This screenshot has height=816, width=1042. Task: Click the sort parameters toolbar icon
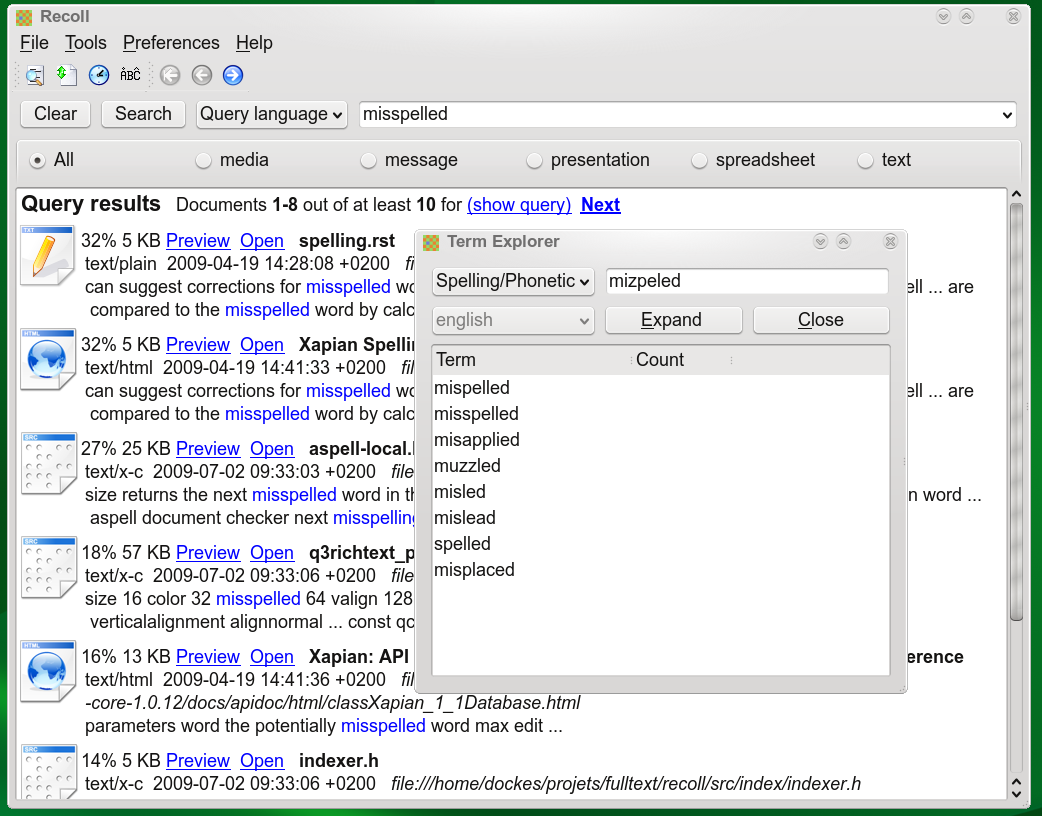[66, 75]
